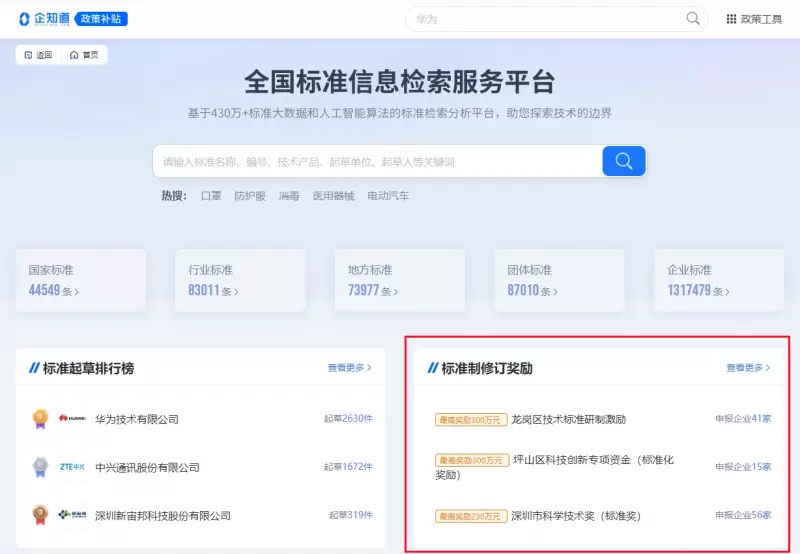Click the gold medal rank icon
The image size is (800, 554).
(x=40, y=419)
